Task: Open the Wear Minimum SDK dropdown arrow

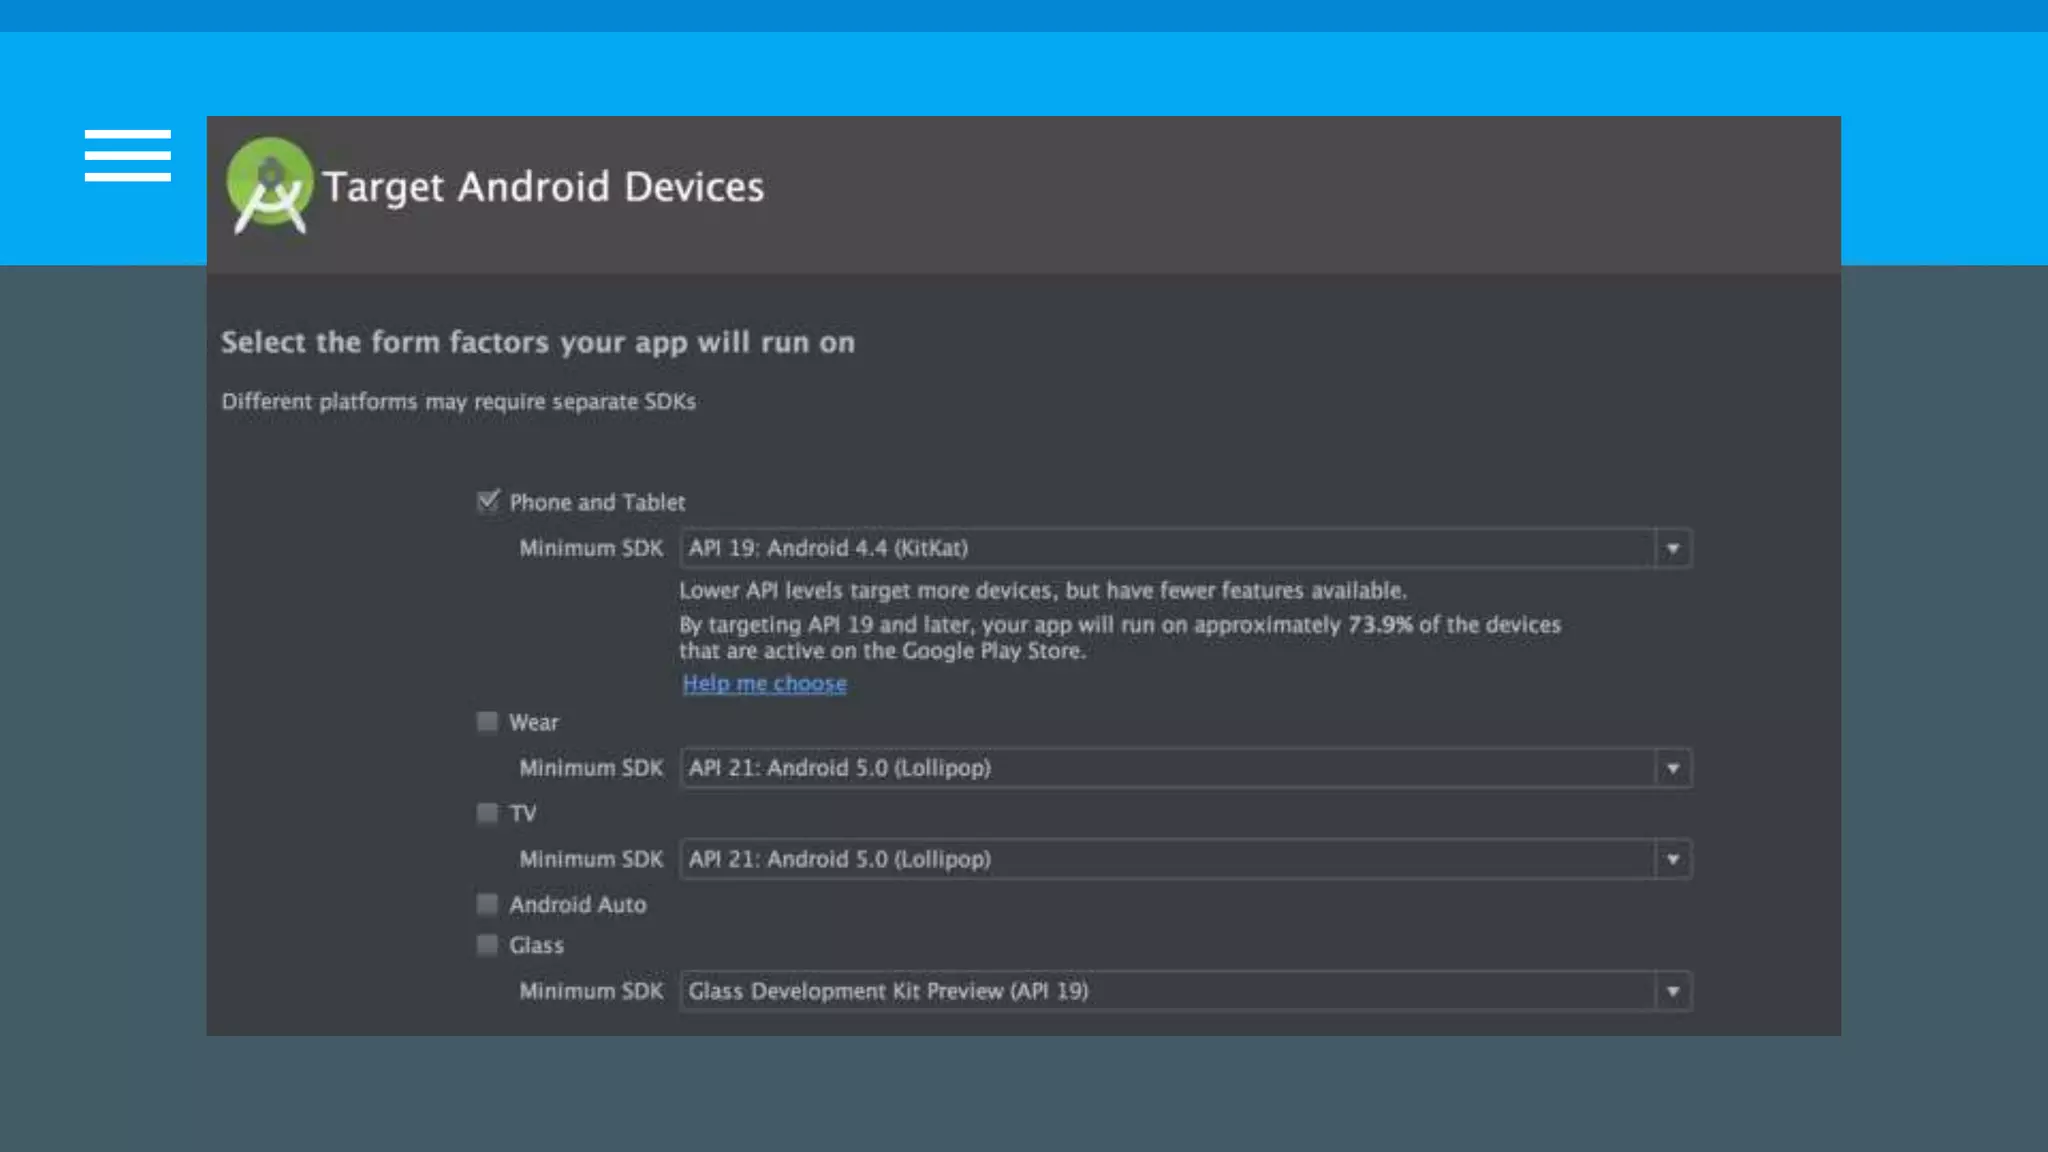Action: 1672,768
